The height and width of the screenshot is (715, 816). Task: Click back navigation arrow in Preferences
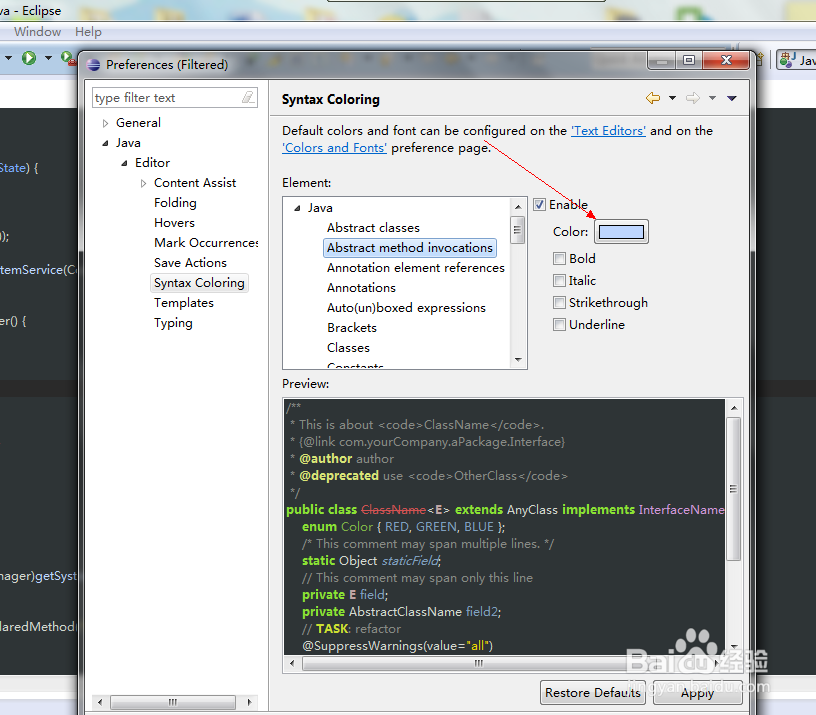(x=653, y=98)
